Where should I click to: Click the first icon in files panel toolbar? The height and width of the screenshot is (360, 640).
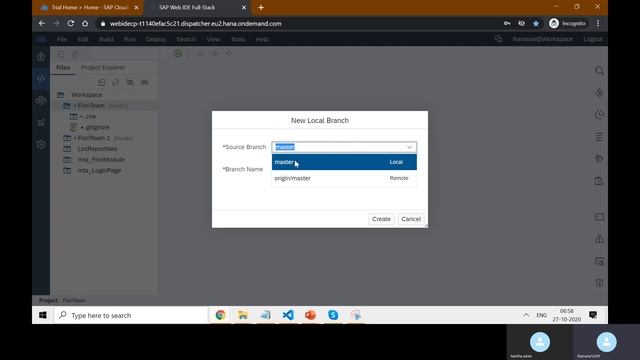(x=101, y=82)
